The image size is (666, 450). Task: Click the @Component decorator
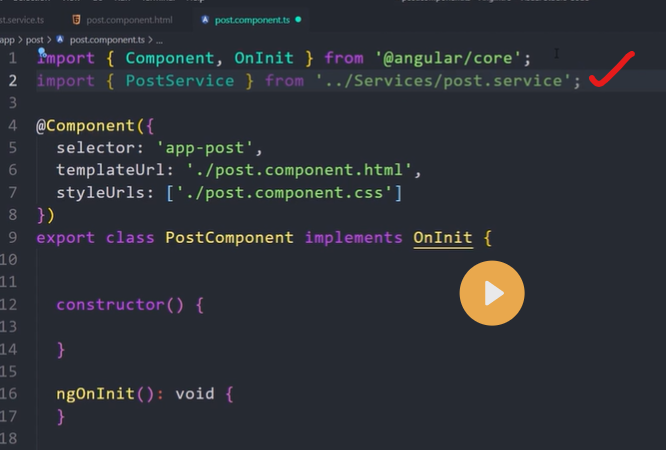(x=90, y=126)
